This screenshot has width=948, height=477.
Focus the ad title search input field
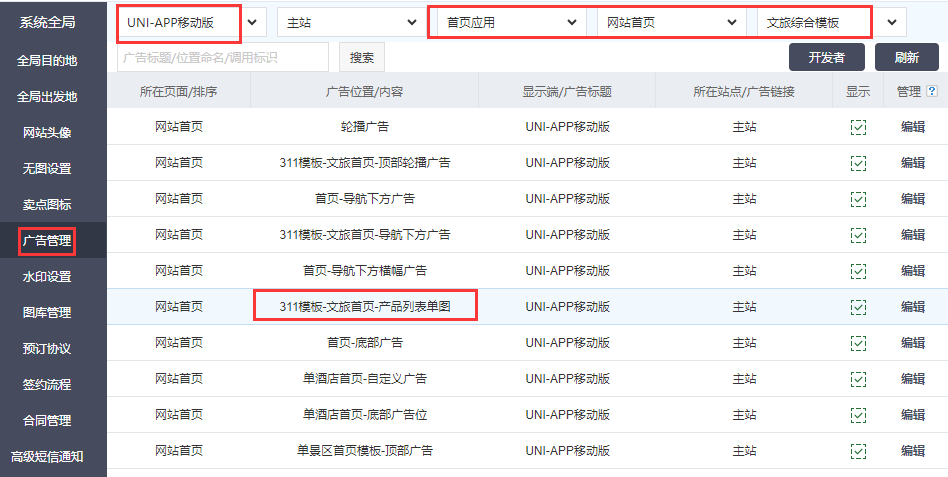click(222, 58)
